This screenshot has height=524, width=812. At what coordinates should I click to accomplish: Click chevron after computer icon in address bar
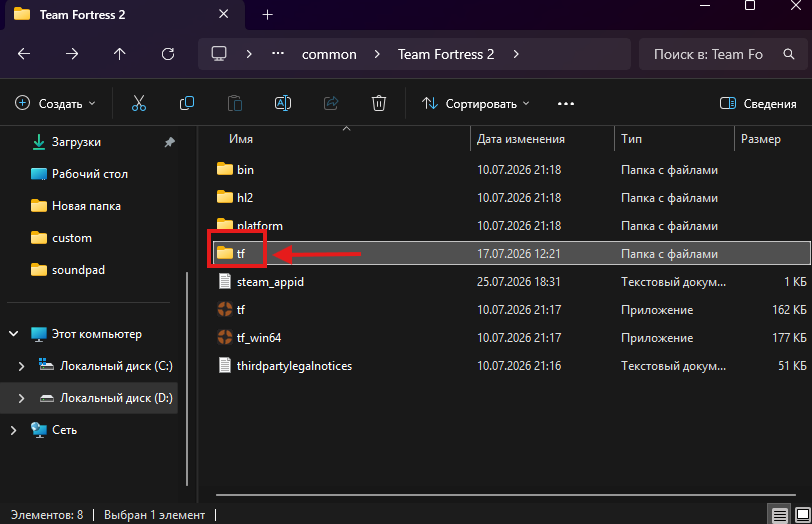click(249, 54)
